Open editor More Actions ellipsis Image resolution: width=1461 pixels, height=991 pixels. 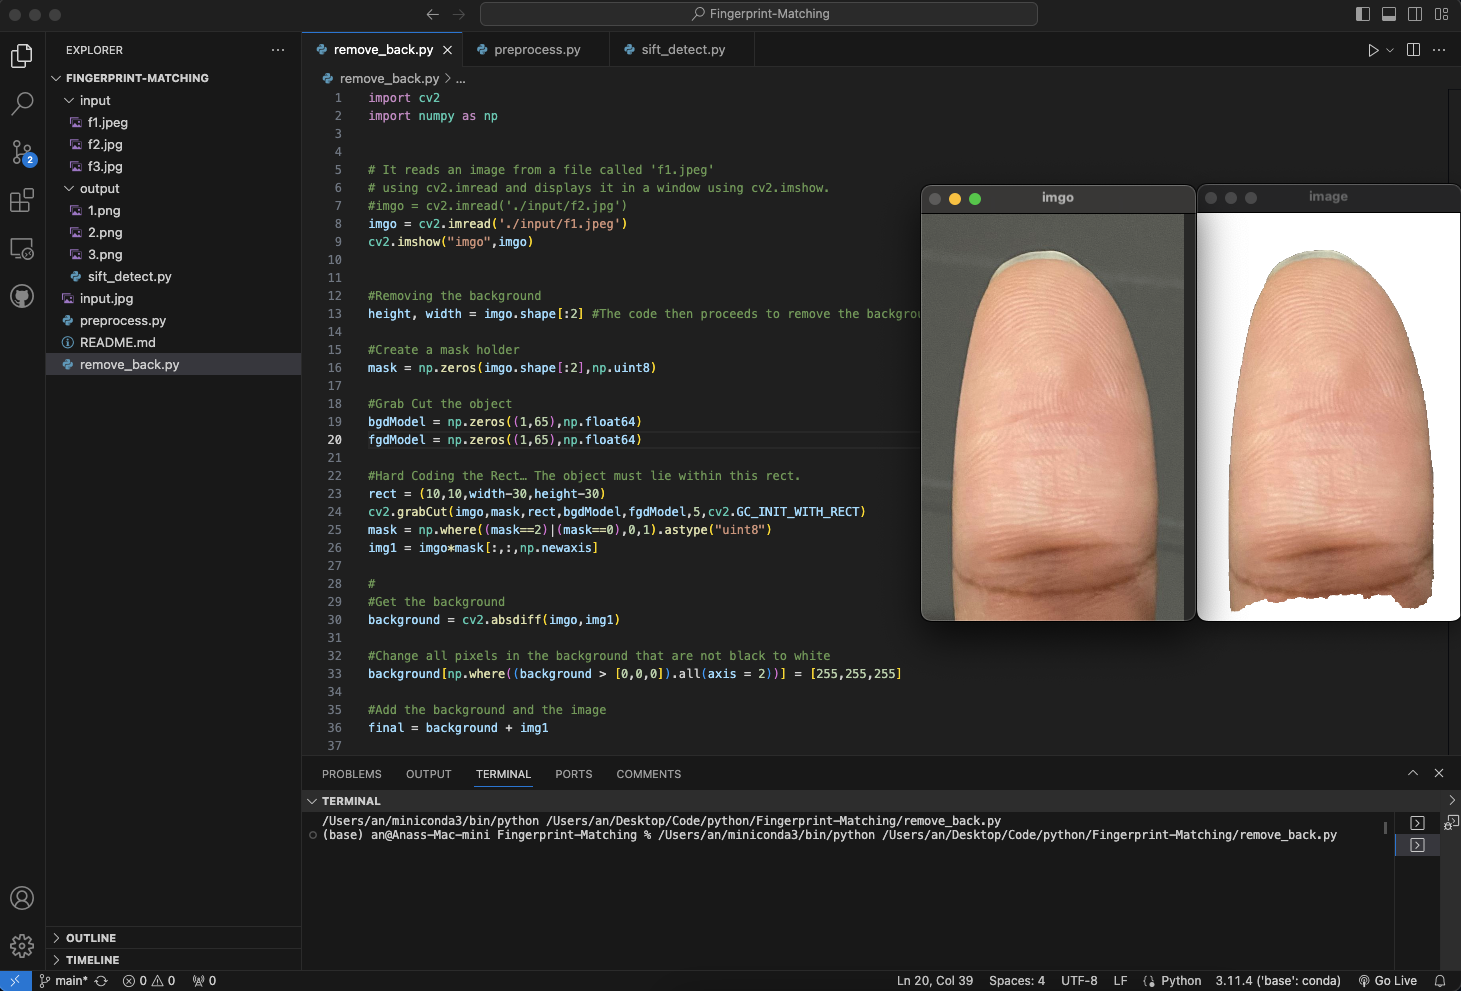1439,50
